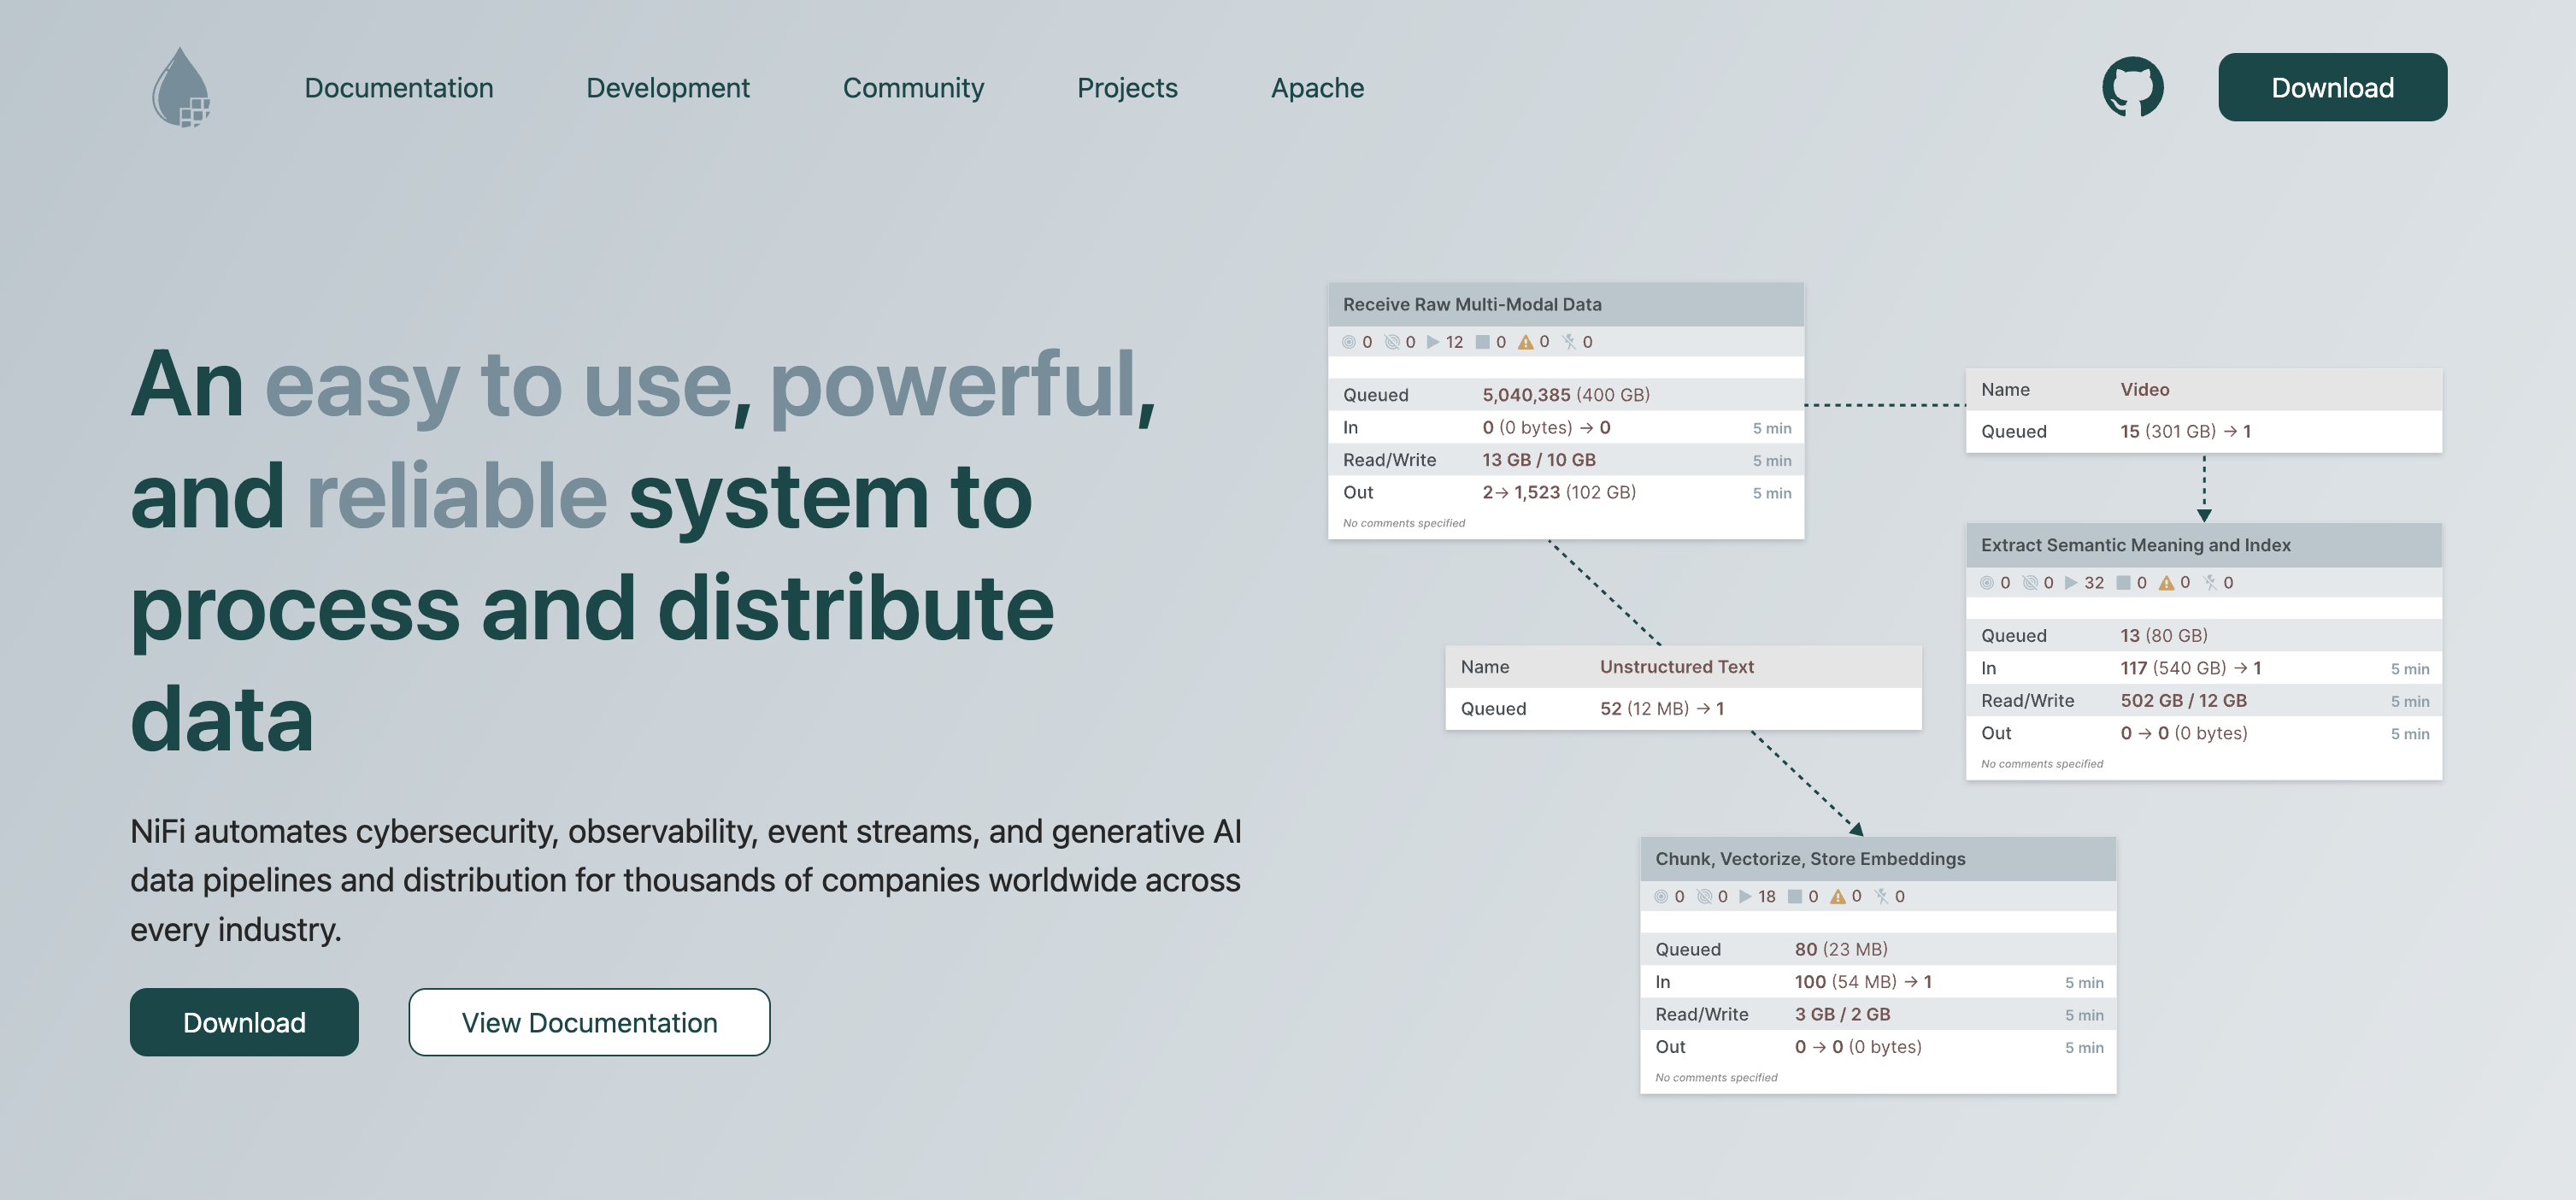Click the stopped square icon in Receive Raw Multi-Modal Data
The image size is (2576, 1200).
point(1482,342)
